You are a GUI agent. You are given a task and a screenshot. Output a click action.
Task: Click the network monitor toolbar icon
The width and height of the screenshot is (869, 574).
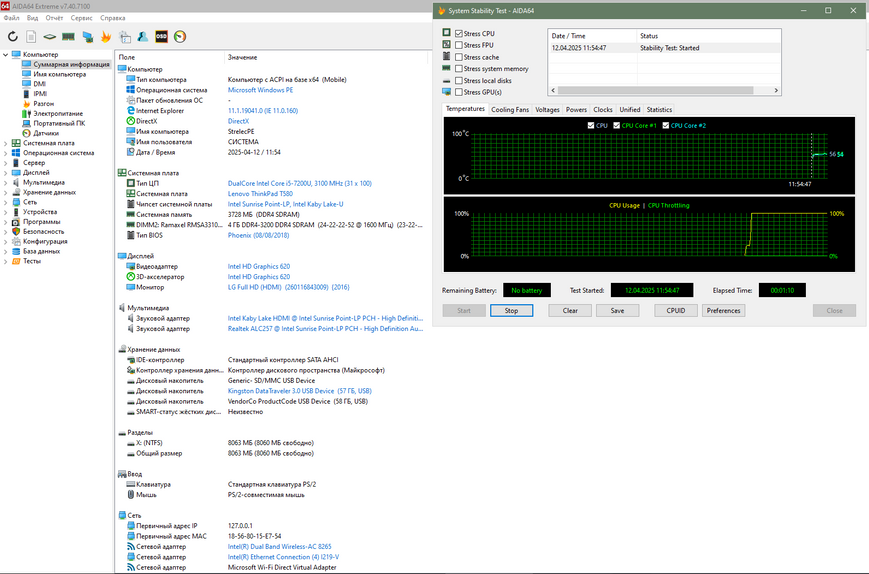[87, 37]
